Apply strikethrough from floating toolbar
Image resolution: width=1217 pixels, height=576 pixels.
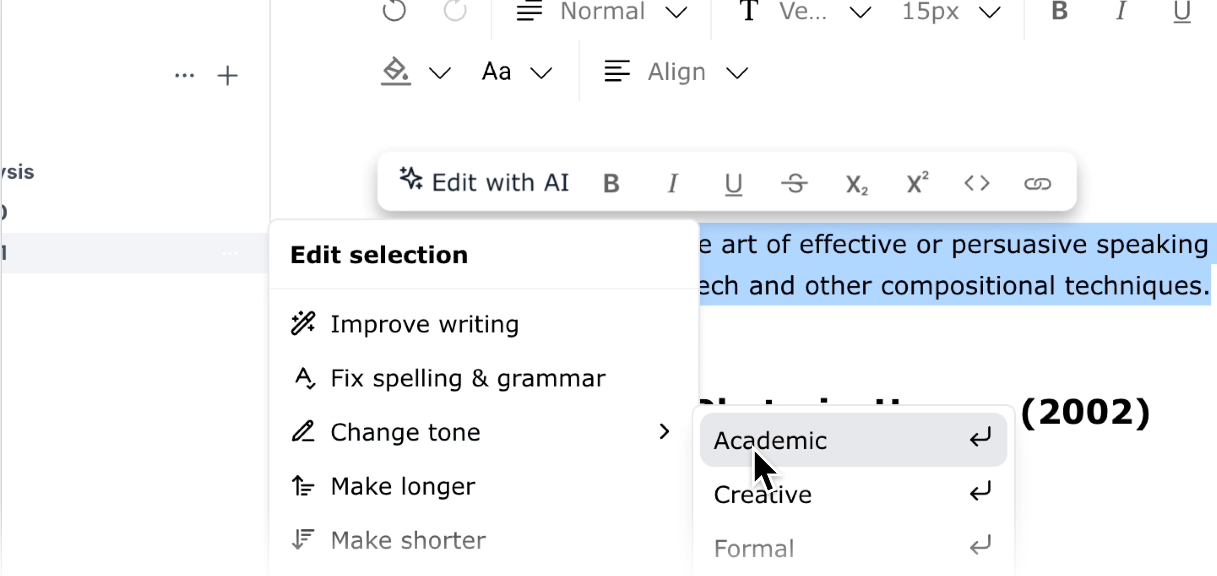pyautogui.click(x=795, y=183)
